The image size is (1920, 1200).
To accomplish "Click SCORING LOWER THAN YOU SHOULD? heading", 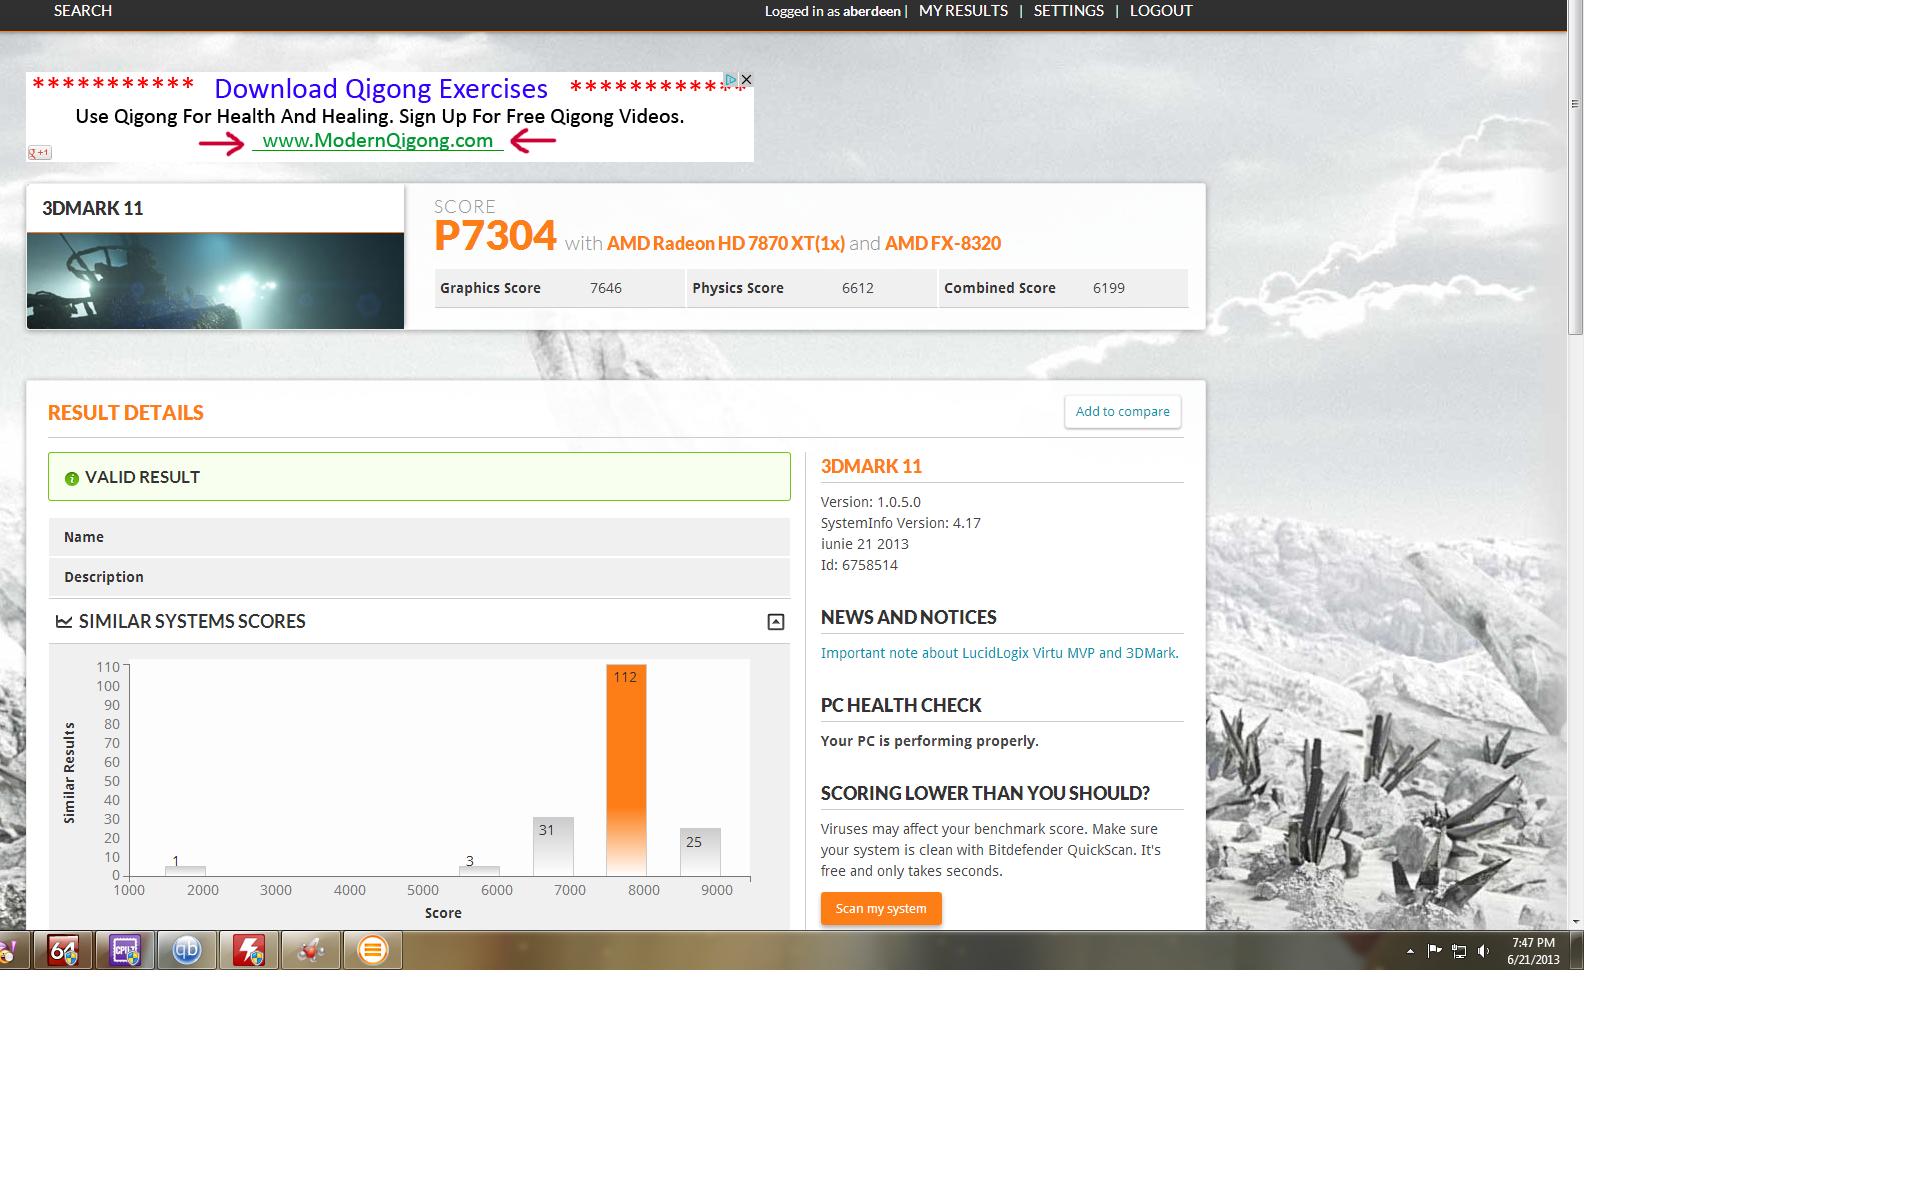I will 985,793.
